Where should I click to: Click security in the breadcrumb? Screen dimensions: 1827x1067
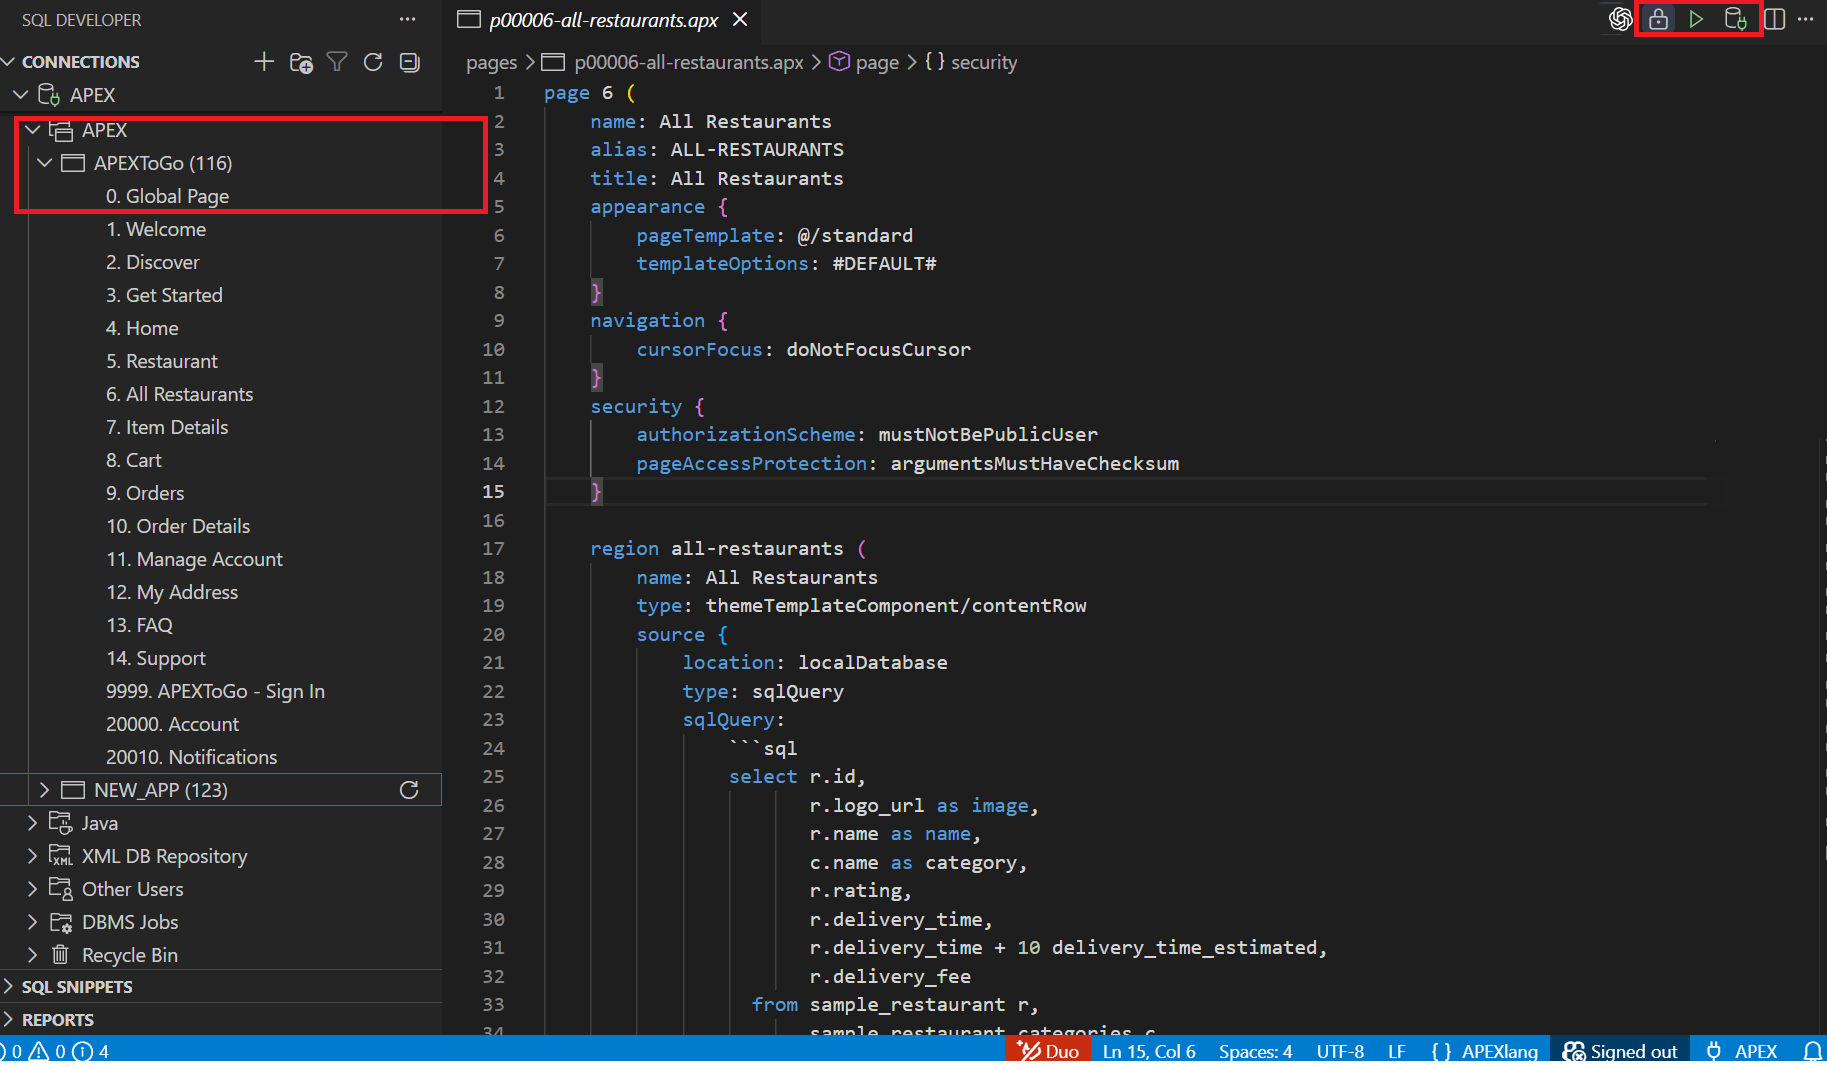tap(984, 62)
